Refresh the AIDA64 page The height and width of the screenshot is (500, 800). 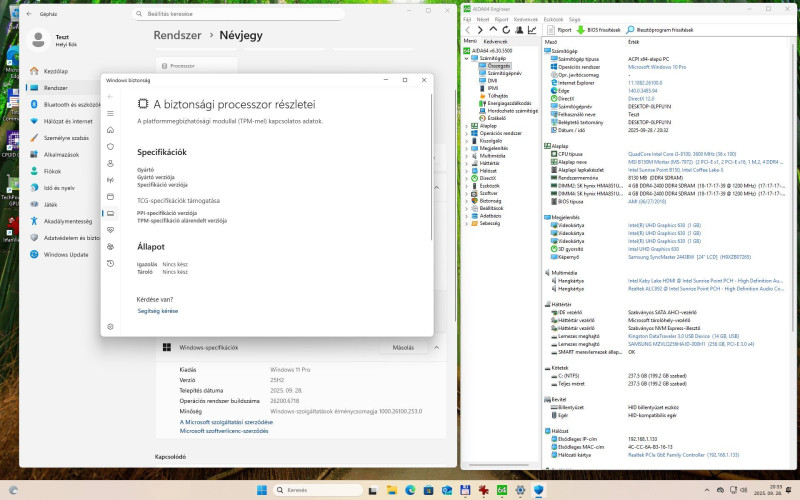coord(506,30)
